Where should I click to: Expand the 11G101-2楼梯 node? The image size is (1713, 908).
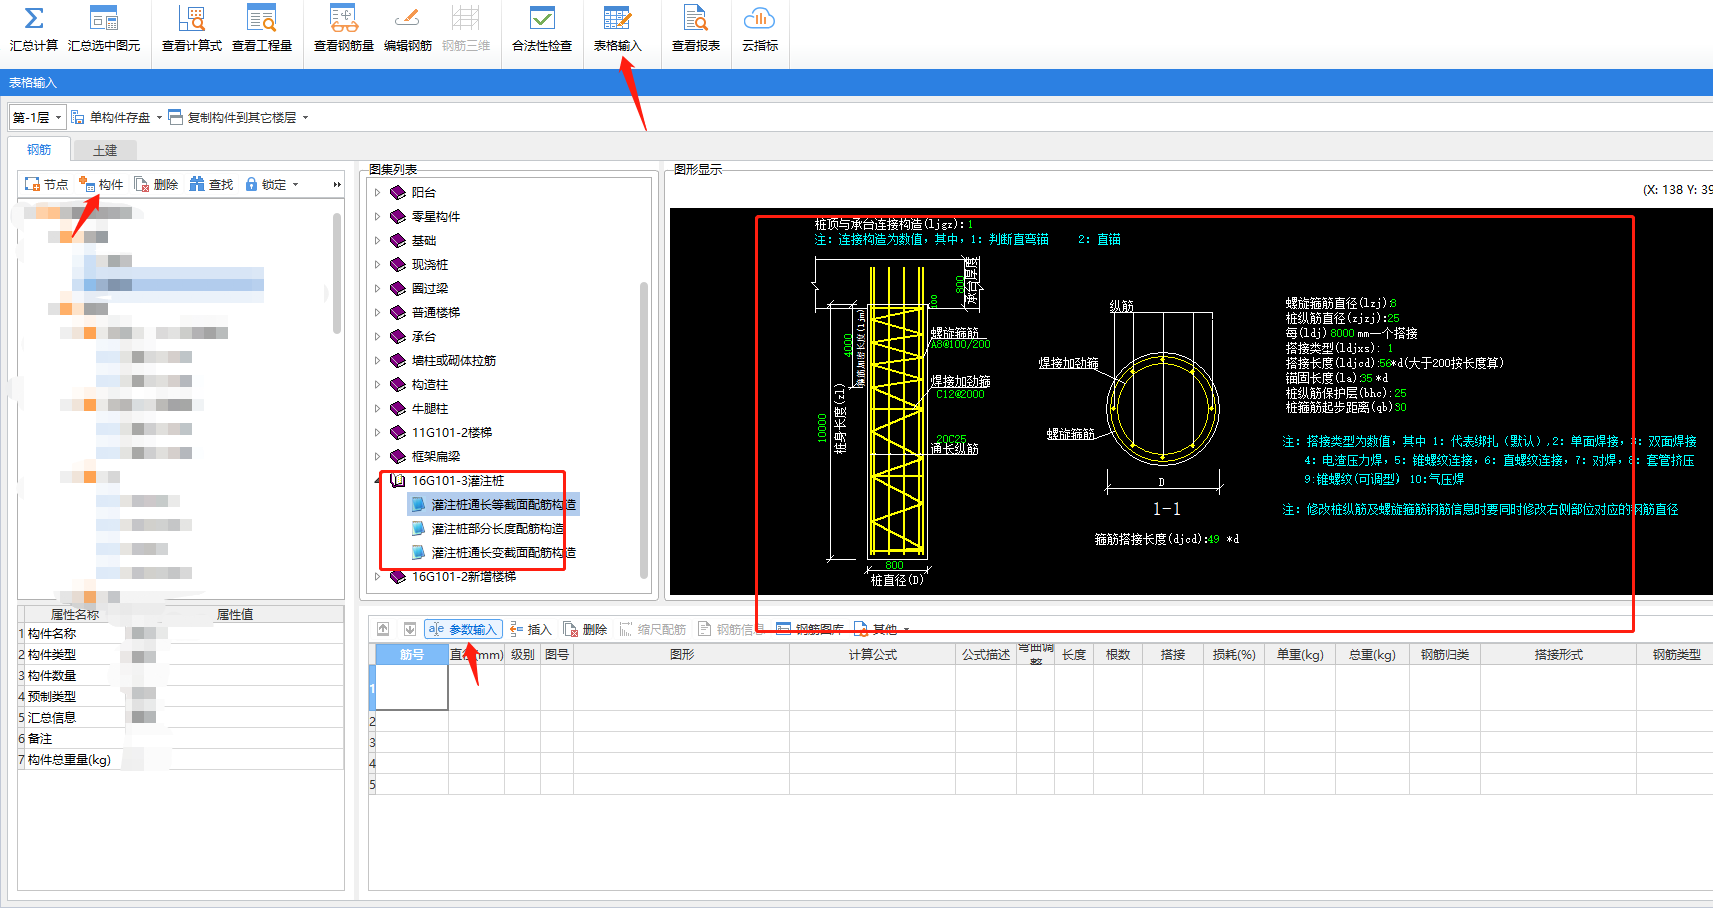378,432
